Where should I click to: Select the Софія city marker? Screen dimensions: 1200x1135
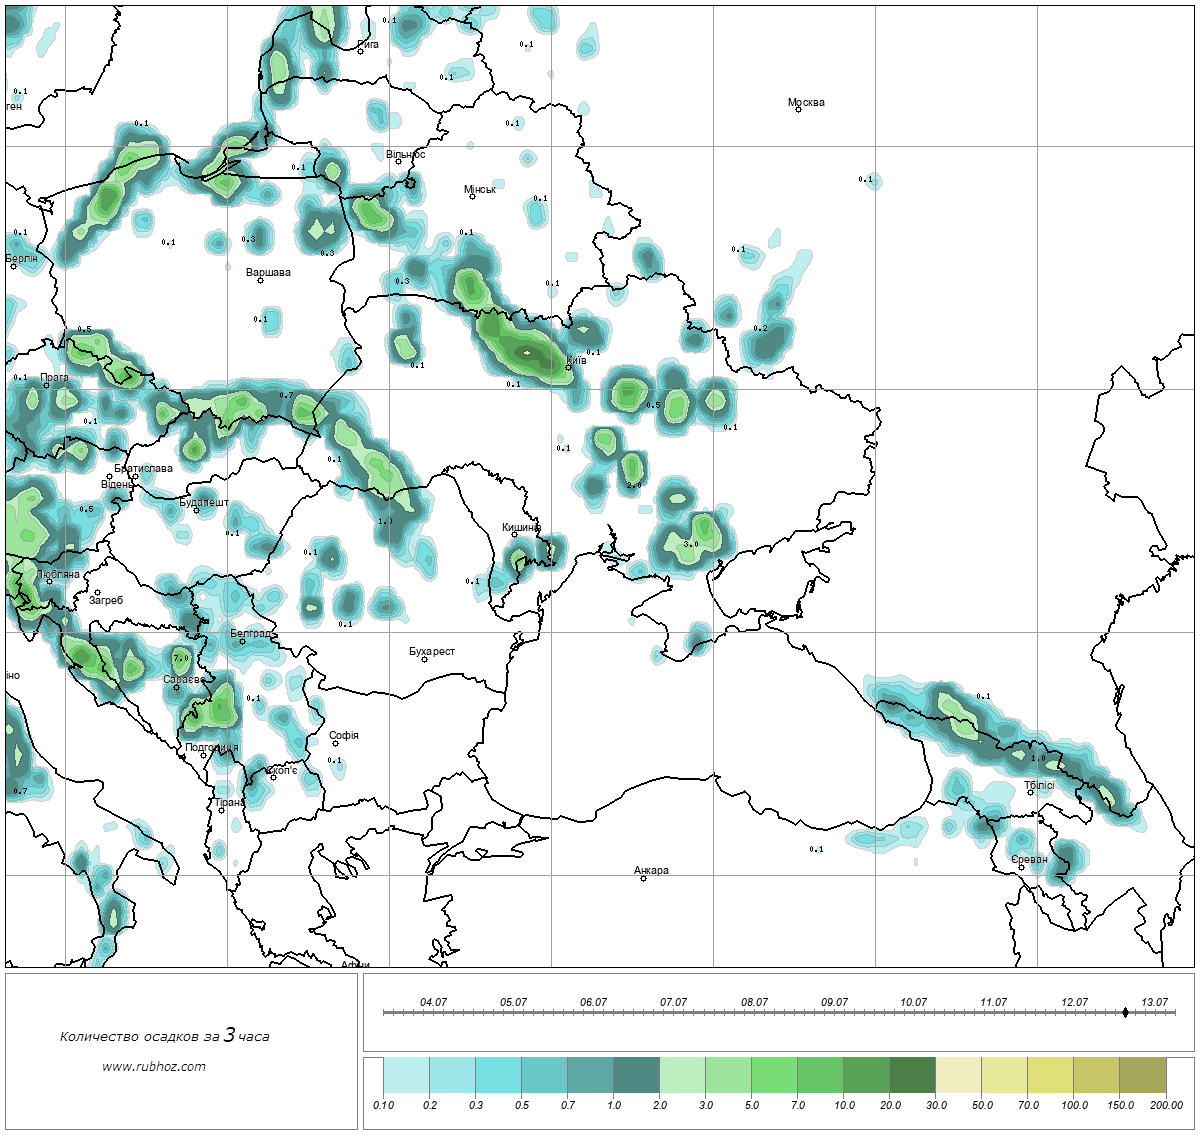pos(336,743)
